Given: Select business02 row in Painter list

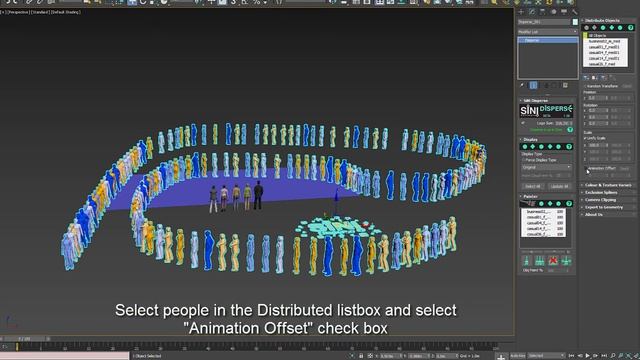Looking at the screenshot, I should click(543, 212).
